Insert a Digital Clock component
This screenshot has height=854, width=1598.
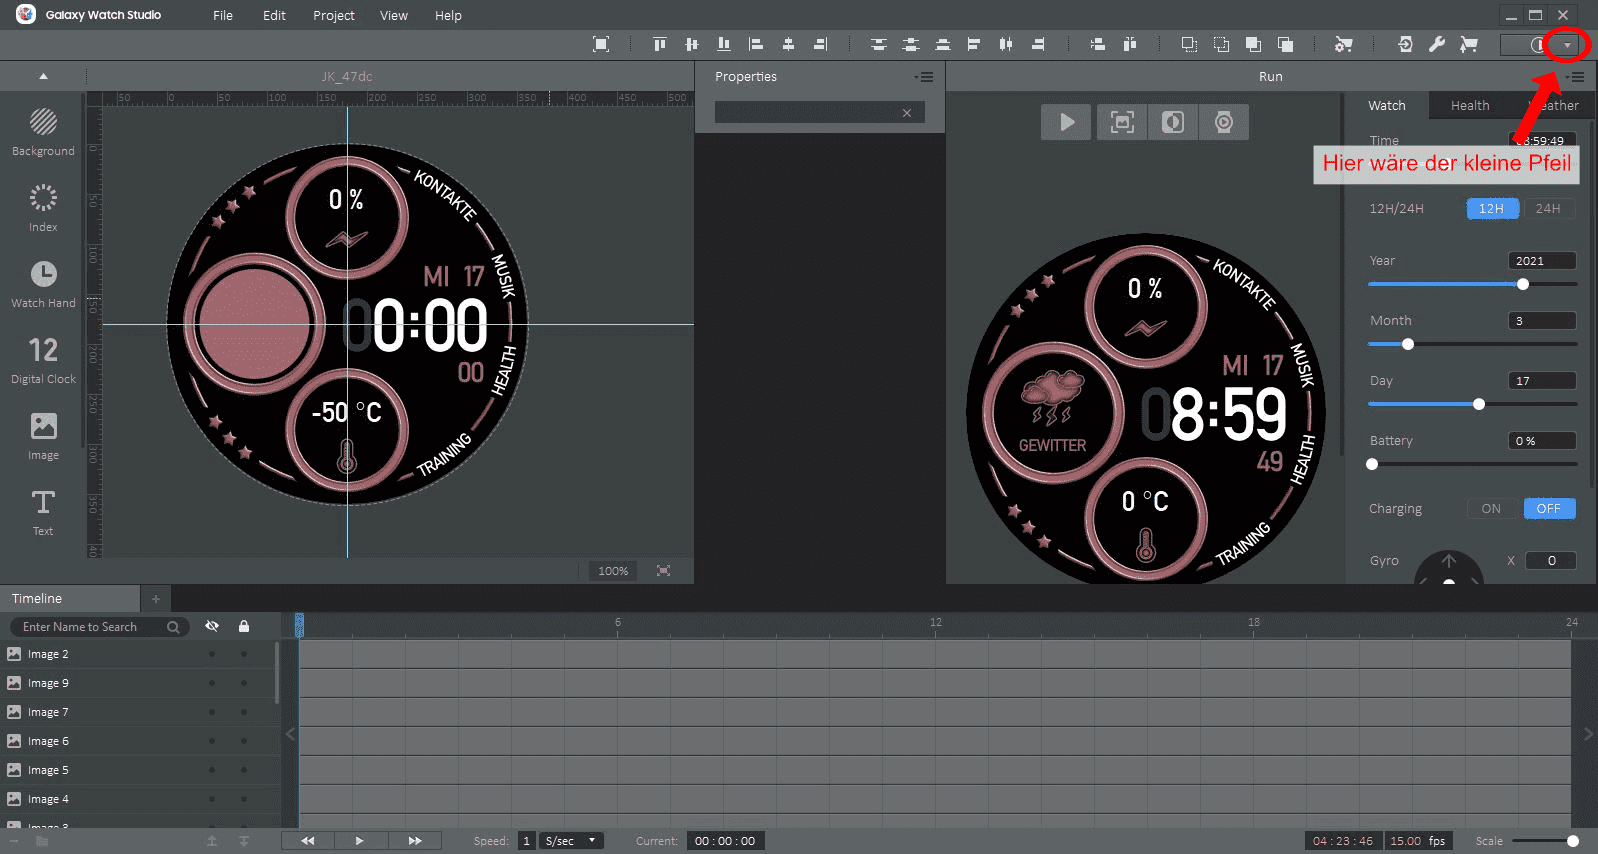coord(43,360)
